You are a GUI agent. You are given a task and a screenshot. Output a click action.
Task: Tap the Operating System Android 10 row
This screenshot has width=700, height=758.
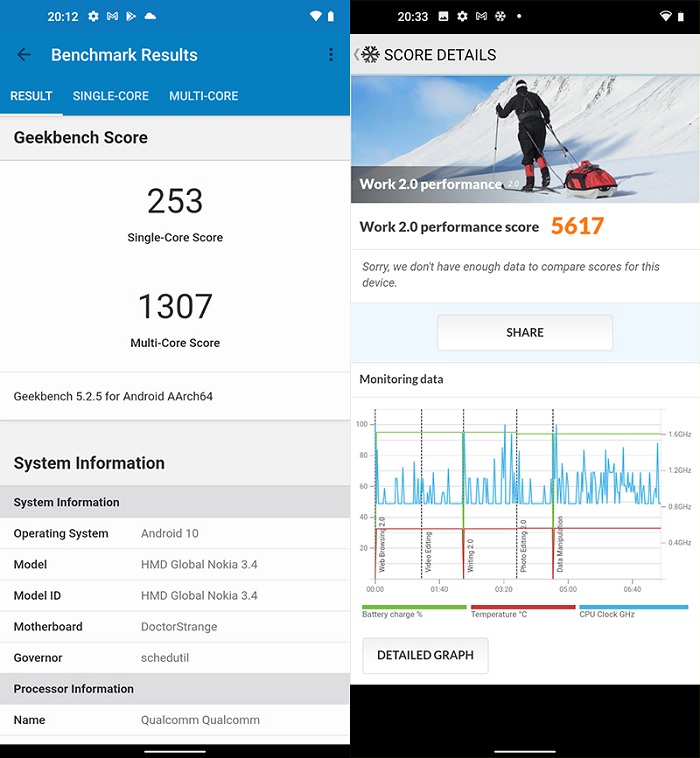click(175, 533)
